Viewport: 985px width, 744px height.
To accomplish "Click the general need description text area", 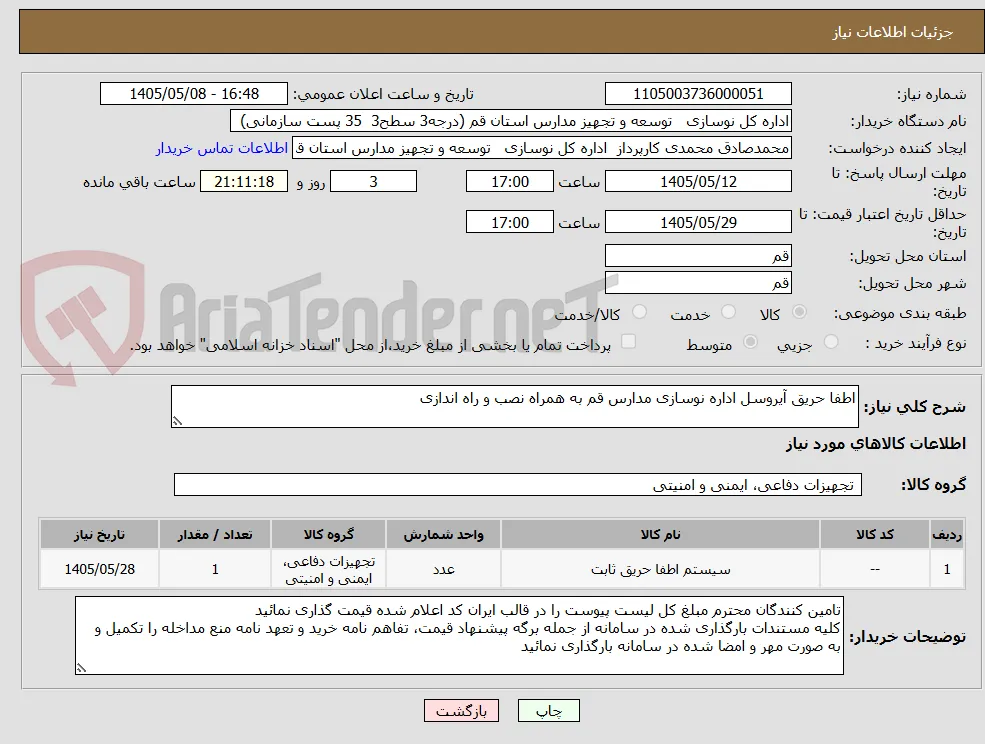I will [514, 407].
